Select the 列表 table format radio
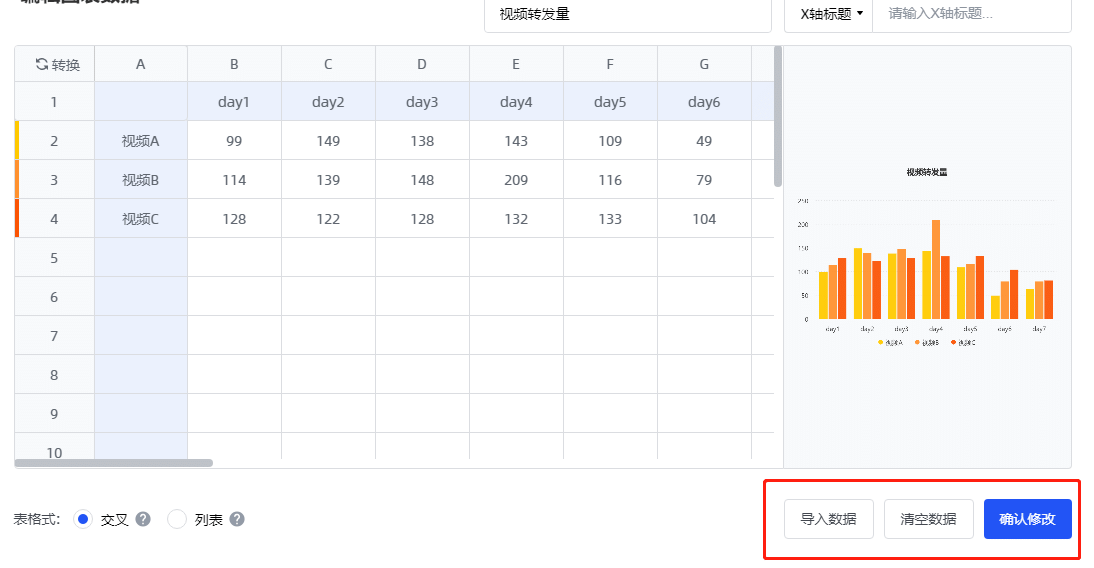The image size is (1094, 568). [177, 519]
